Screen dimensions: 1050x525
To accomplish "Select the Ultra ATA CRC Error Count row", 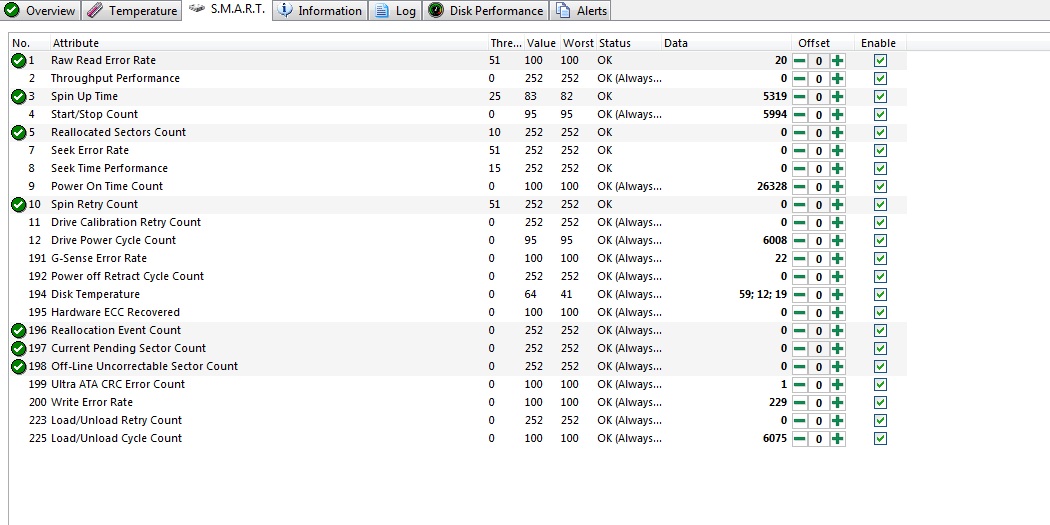I will pyautogui.click(x=458, y=384).
